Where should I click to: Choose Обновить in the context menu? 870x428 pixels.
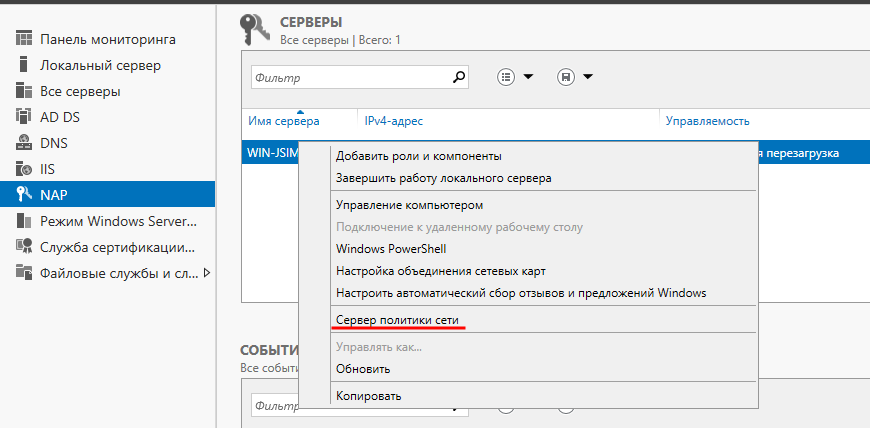point(363,368)
